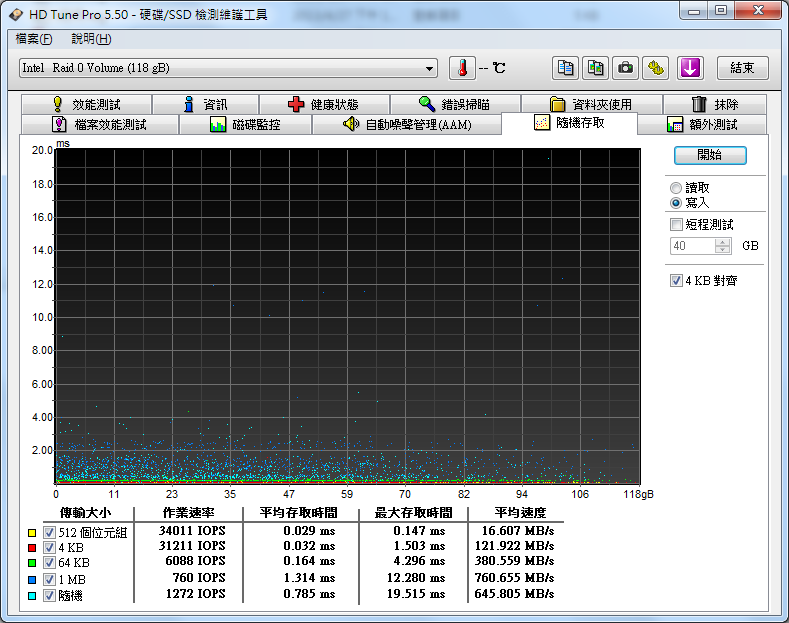Click the 傳輸大小 column header
The width and height of the screenshot is (789, 623).
tap(86, 513)
